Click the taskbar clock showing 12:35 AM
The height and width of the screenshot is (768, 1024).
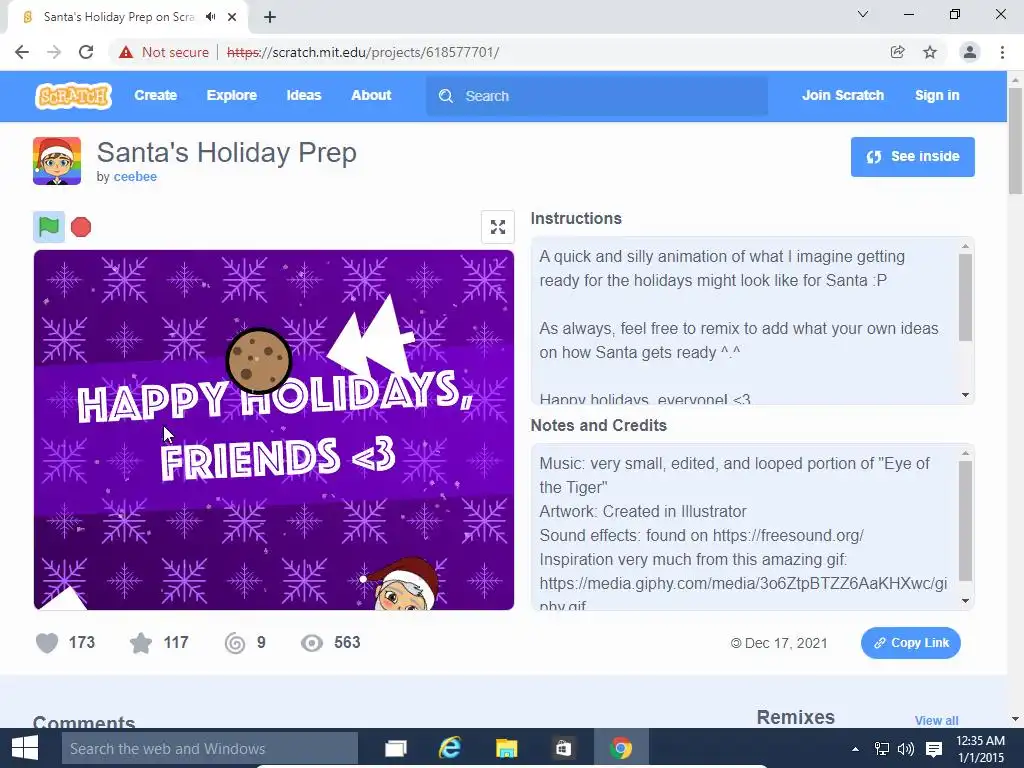click(980, 749)
